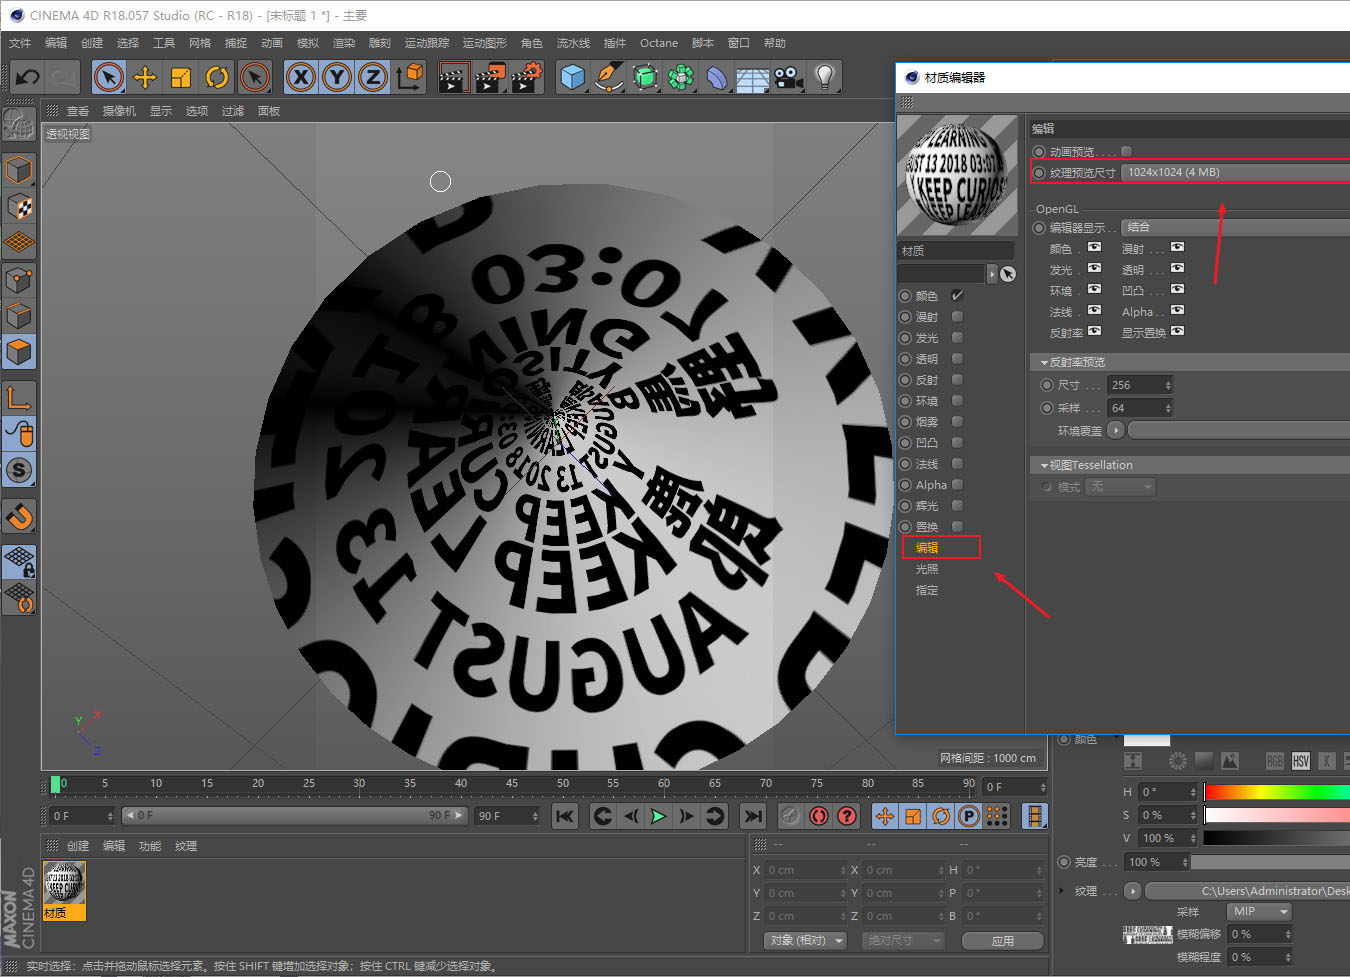Enable the 反射 channel checkbox
Screen dimensions: 1350x977
click(x=957, y=380)
